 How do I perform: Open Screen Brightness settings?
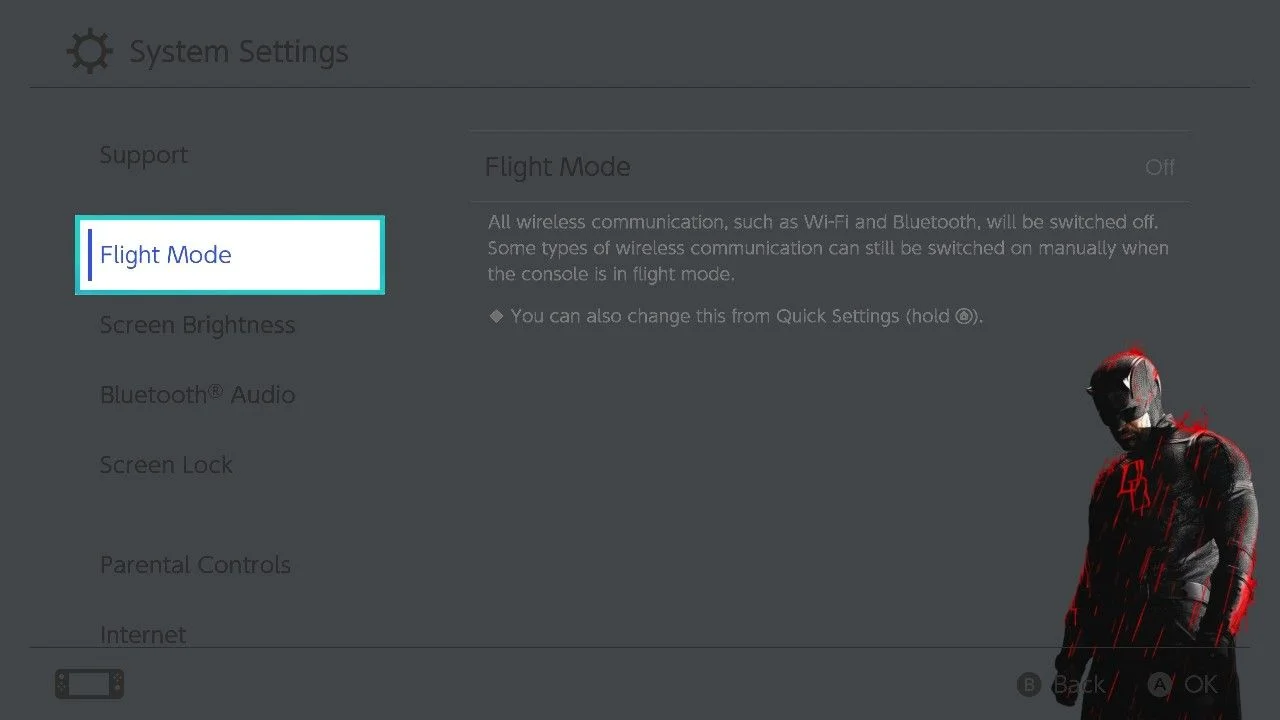pyautogui.click(x=197, y=325)
